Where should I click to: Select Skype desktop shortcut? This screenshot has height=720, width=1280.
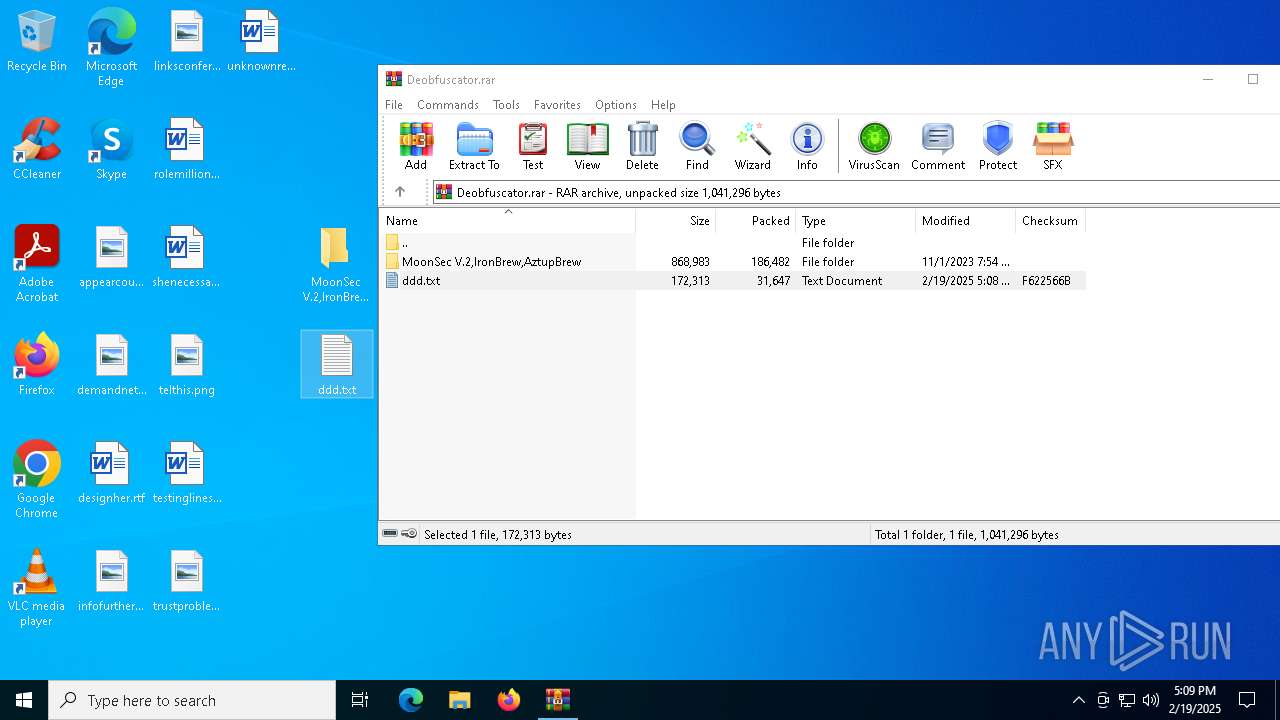[111, 150]
